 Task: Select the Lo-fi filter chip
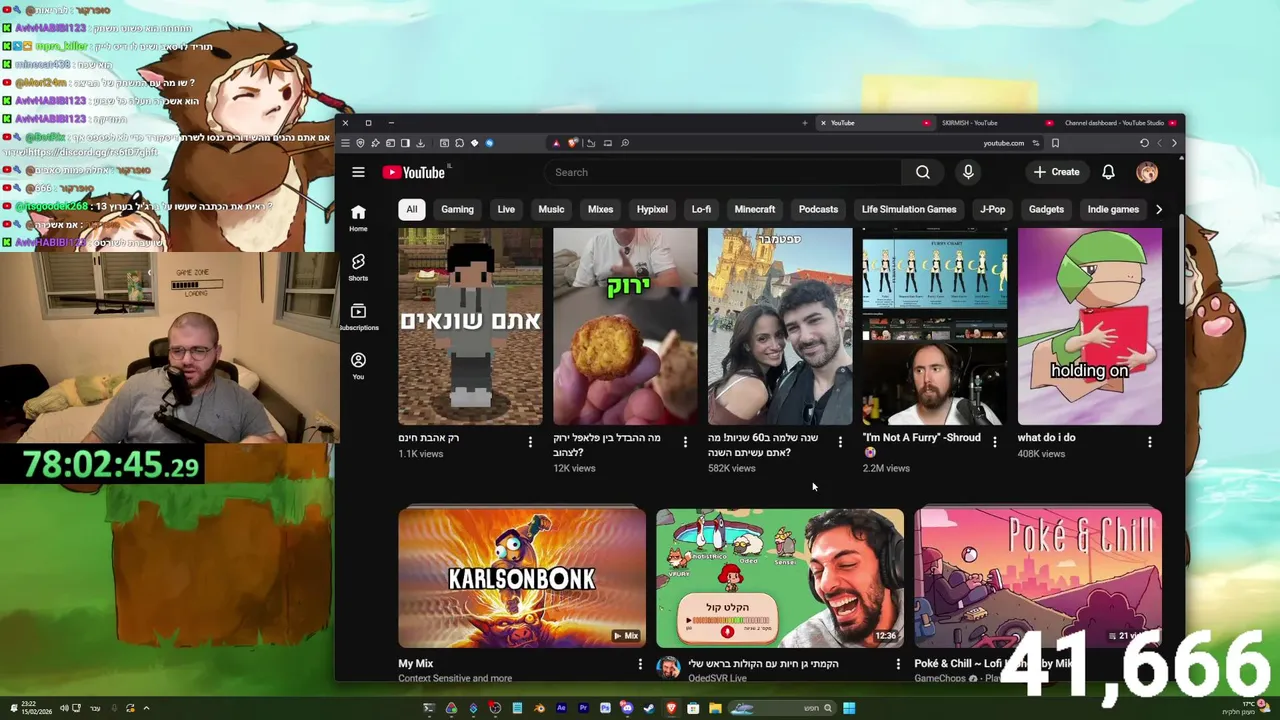(x=701, y=209)
